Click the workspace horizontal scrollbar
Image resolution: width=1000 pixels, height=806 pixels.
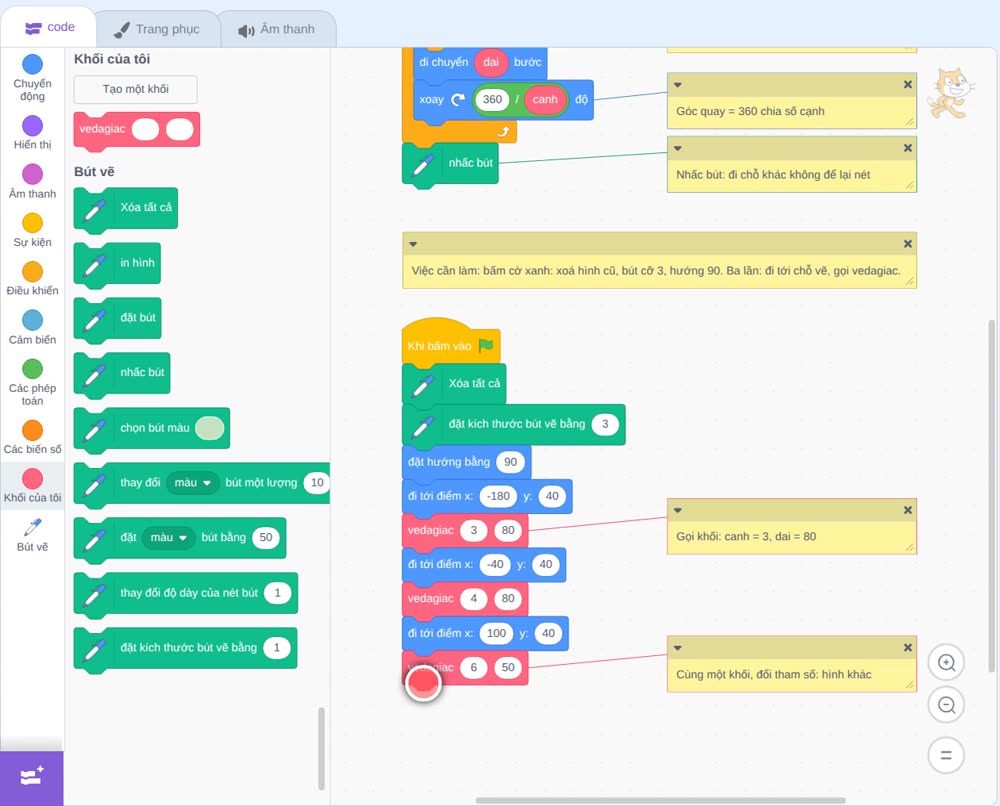coord(661,800)
